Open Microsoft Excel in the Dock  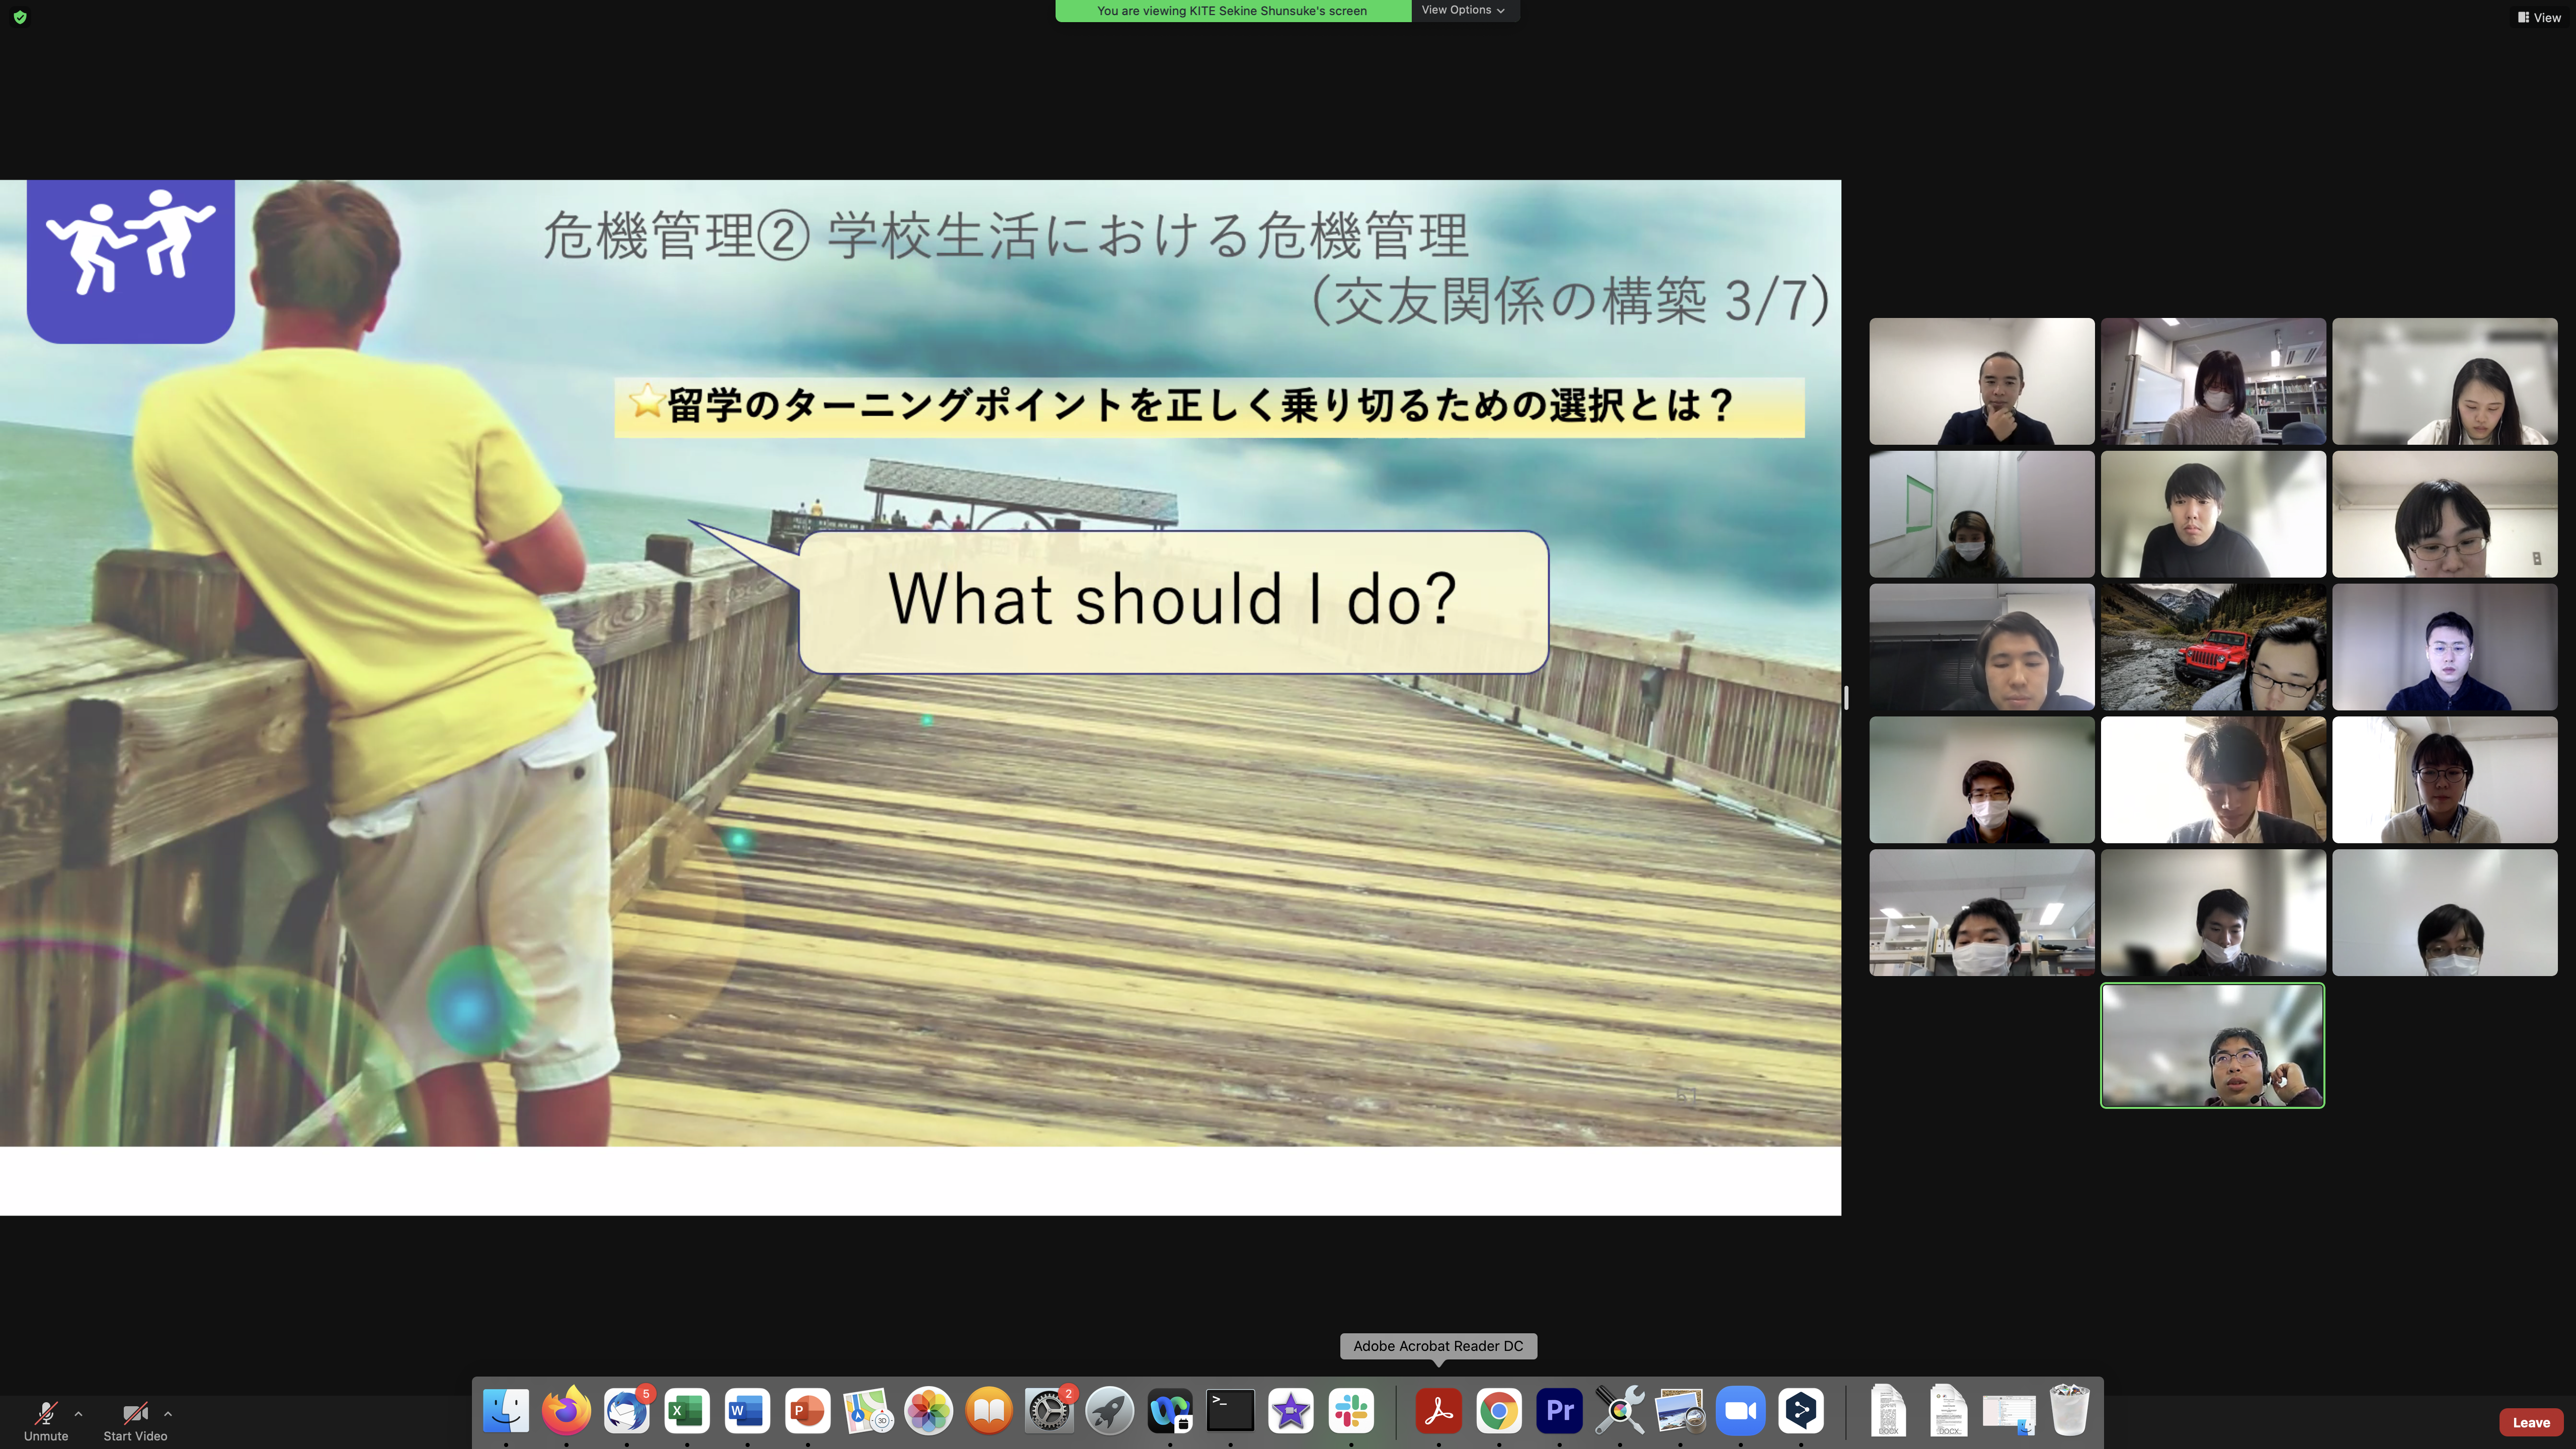coord(687,1411)
